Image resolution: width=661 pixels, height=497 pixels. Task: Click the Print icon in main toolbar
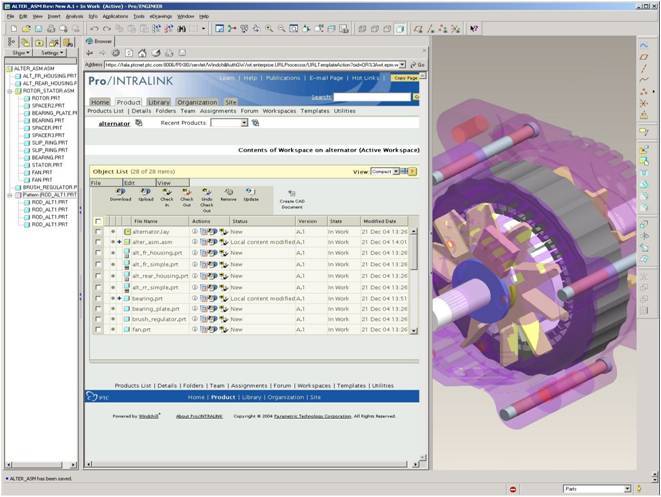pos(51,29)
